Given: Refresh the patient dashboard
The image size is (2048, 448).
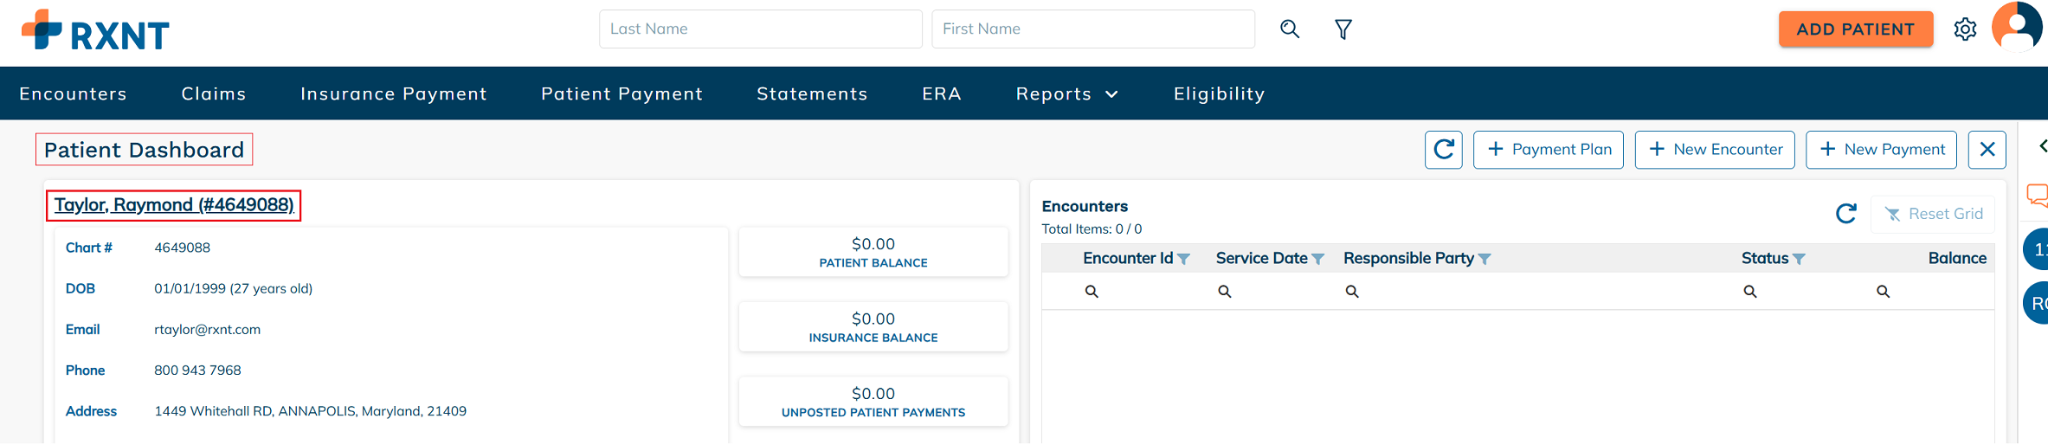Looking at the screenshot, I should 1444,150.
